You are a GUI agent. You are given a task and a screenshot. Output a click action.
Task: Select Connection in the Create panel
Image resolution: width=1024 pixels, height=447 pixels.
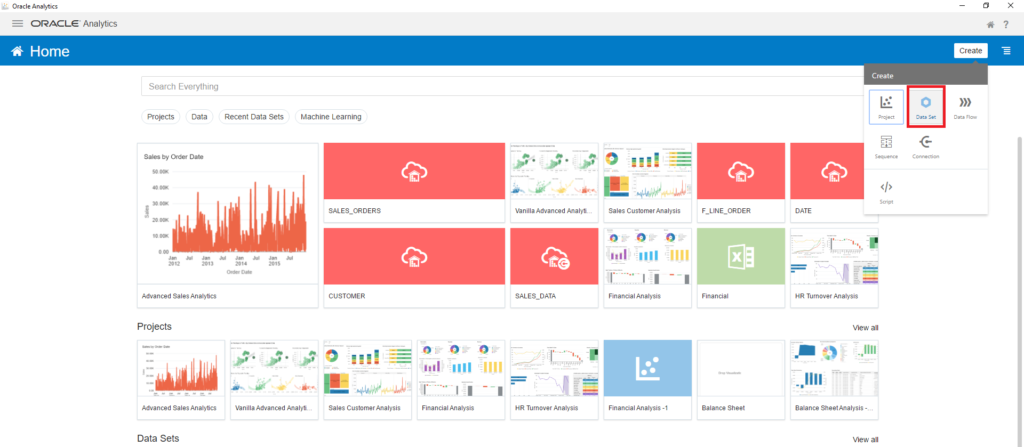[925, 147]
